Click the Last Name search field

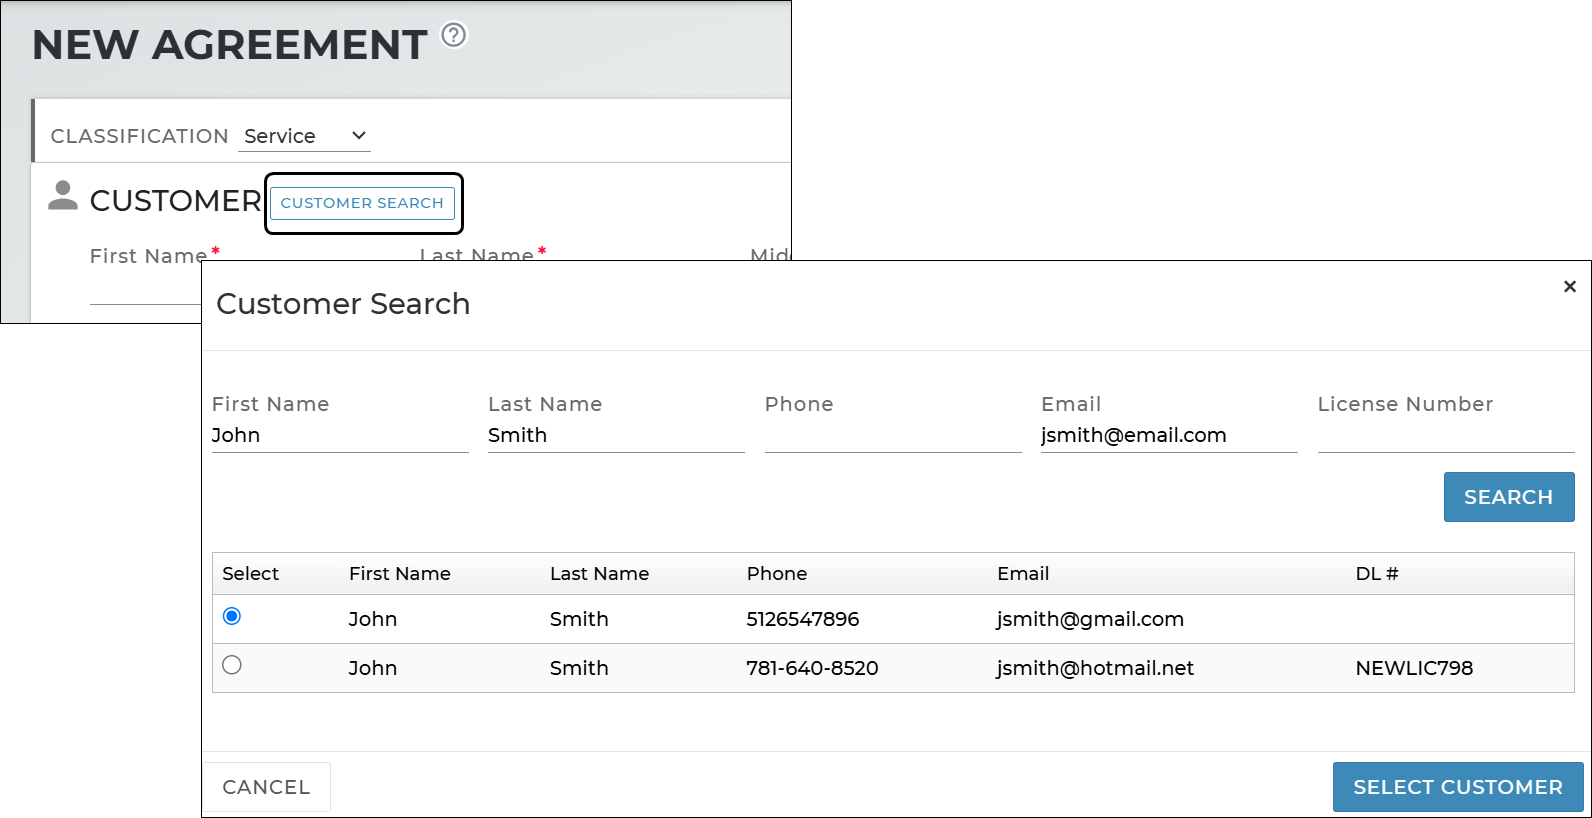pos(615,436)
